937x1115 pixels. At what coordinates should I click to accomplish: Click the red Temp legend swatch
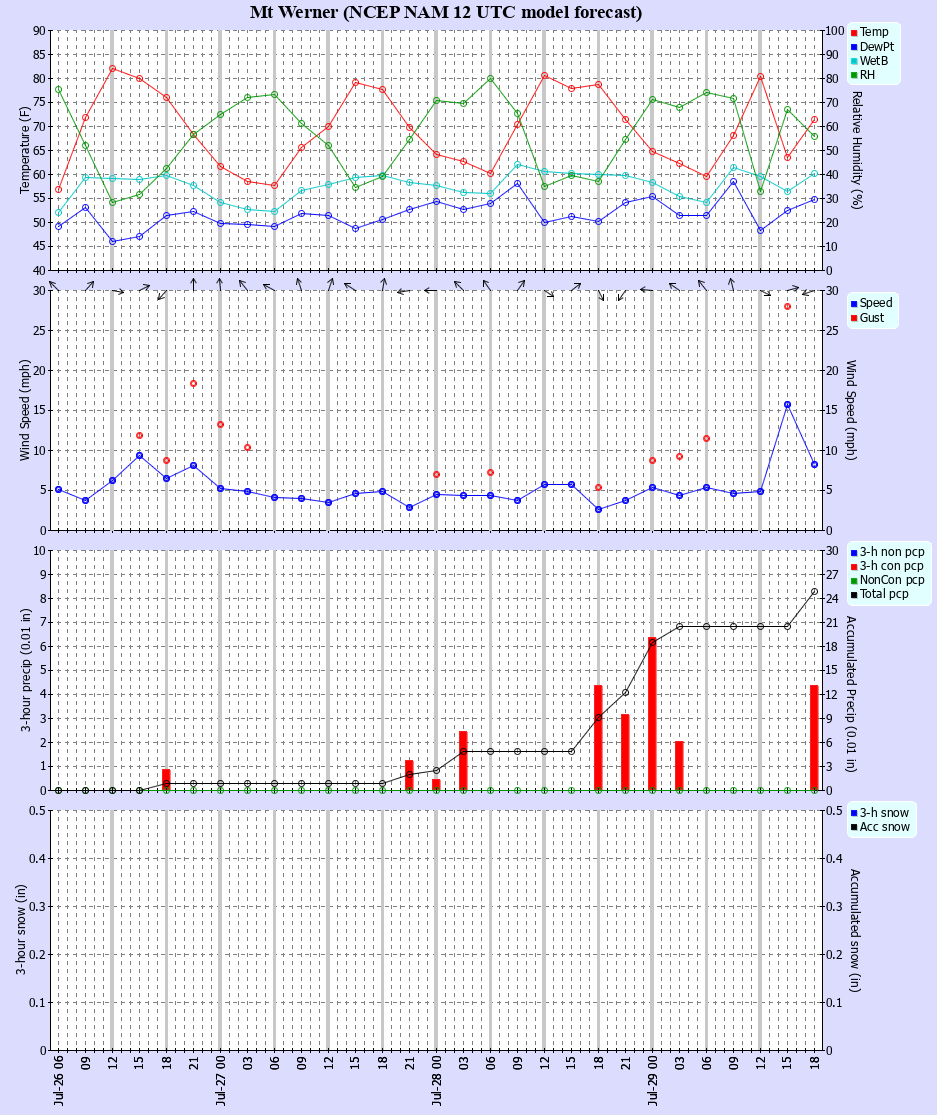[x=854, y=33]
